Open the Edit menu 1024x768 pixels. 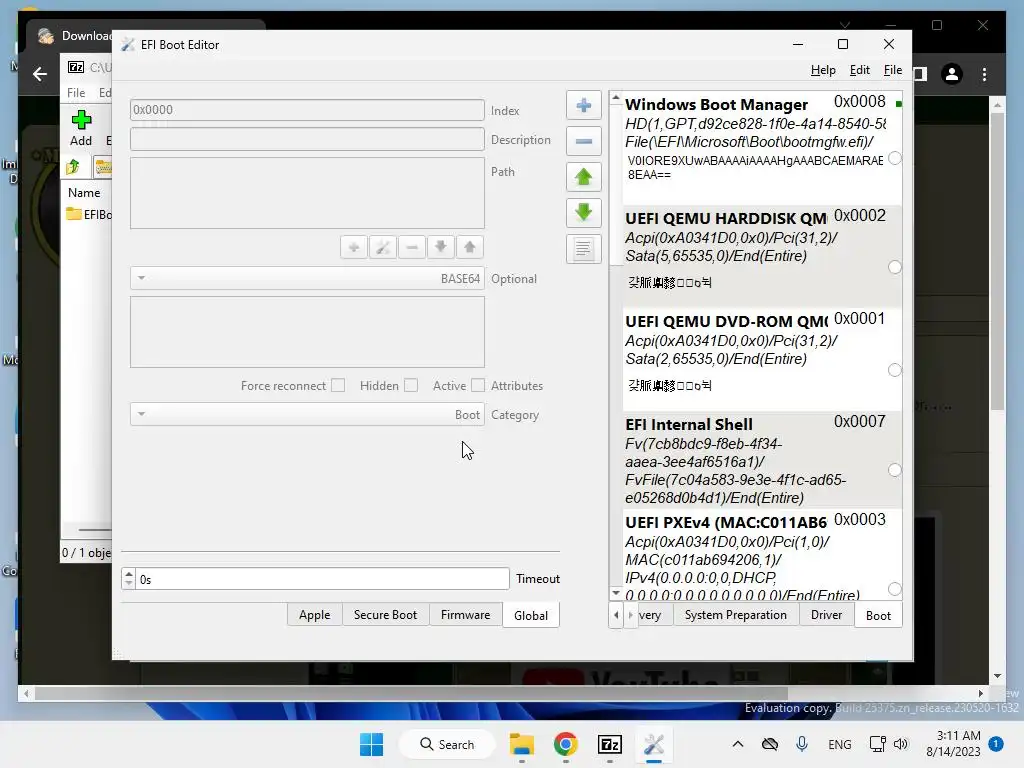[x=859, y=70]
